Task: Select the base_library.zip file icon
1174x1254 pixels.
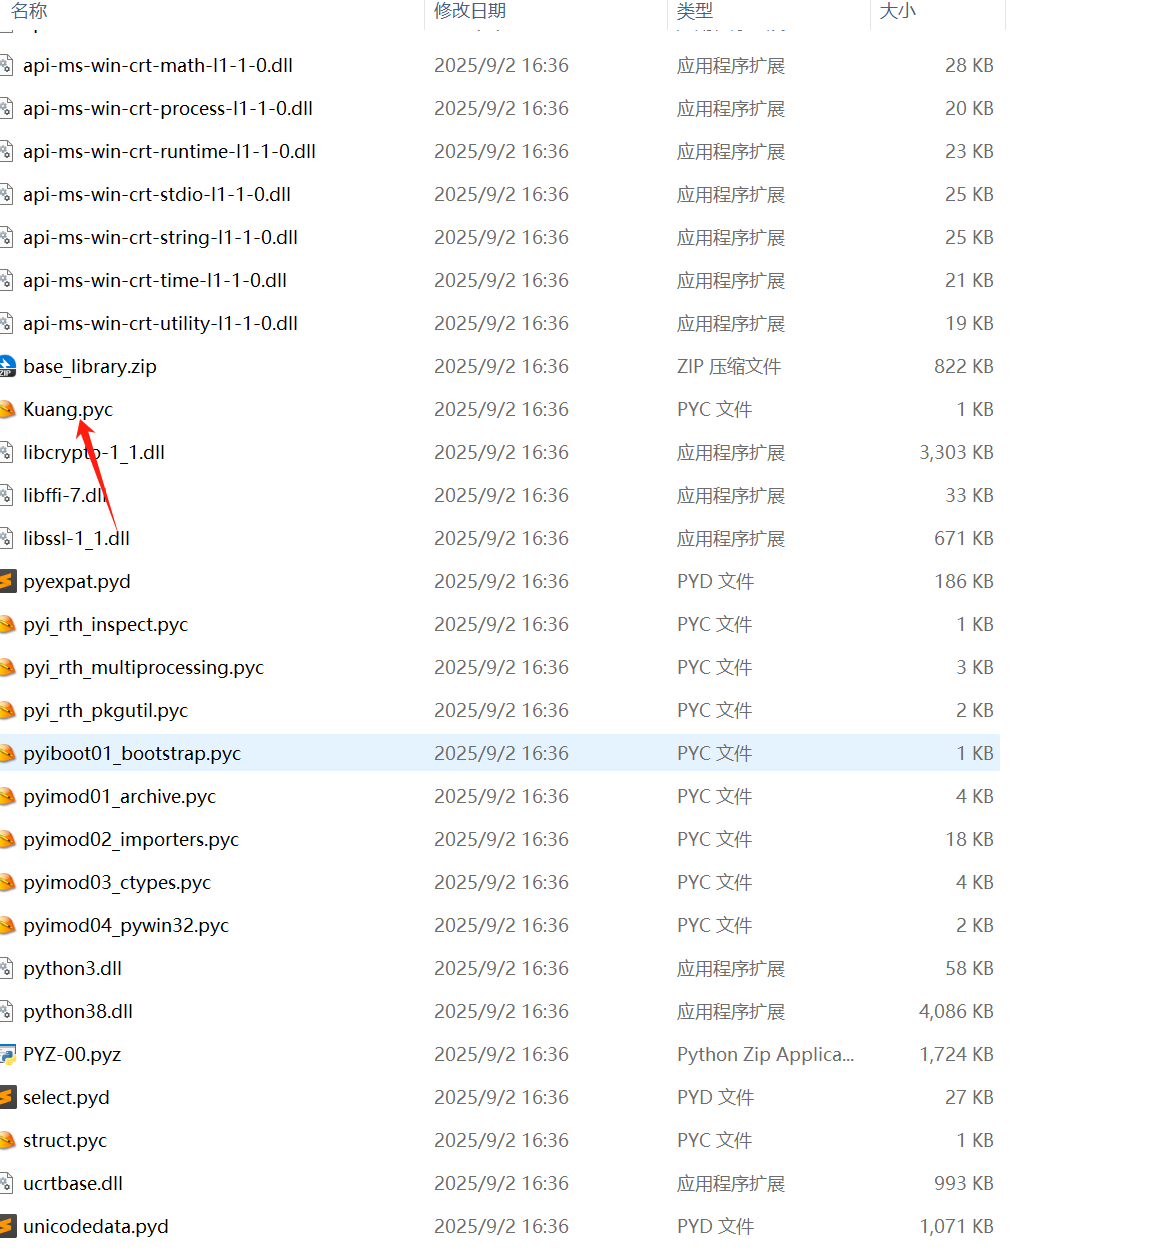Action: (x=7, y=367)
